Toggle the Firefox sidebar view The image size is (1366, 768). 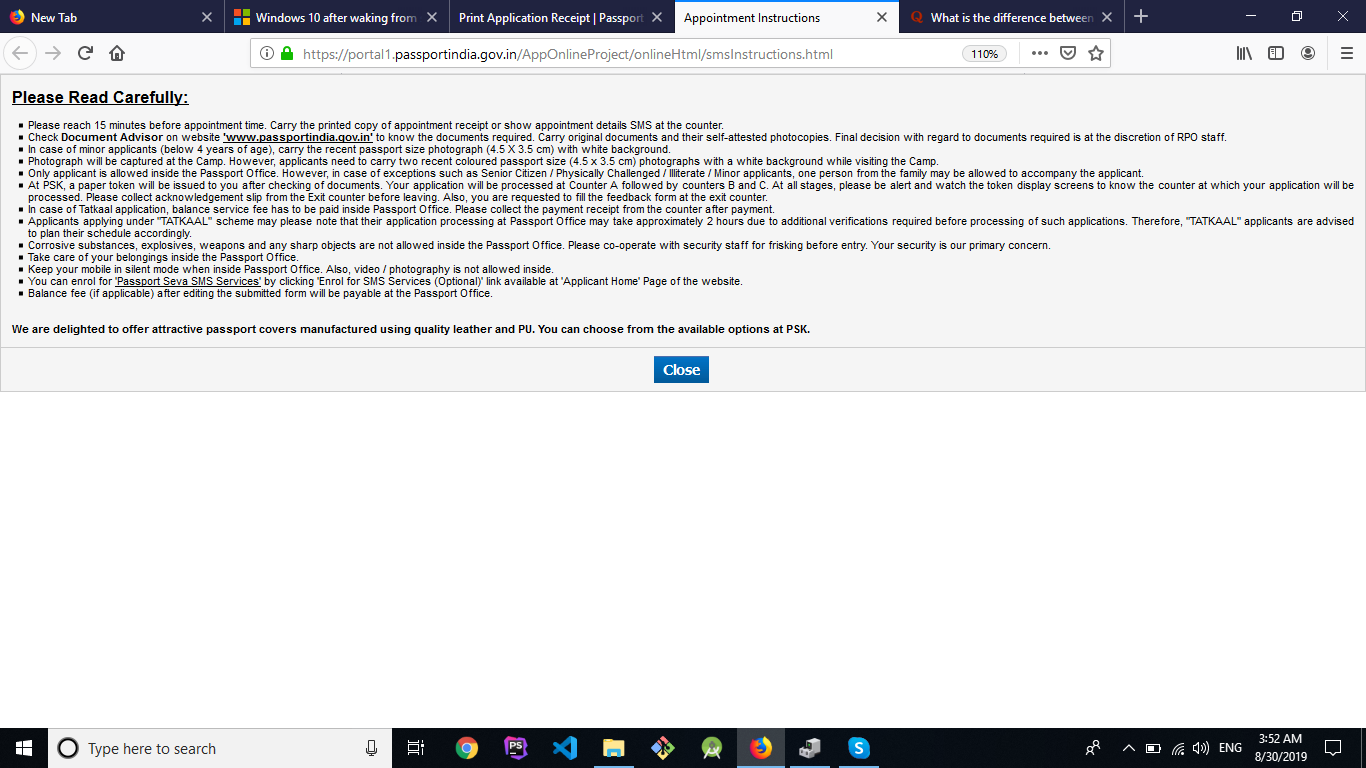[x=1276, y=54]
